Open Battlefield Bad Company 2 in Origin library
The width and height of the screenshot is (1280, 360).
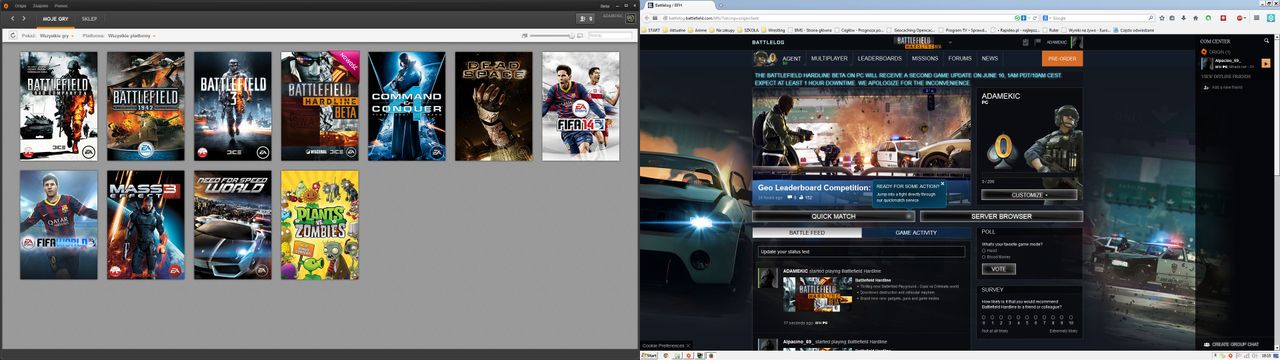click(59, 106)
